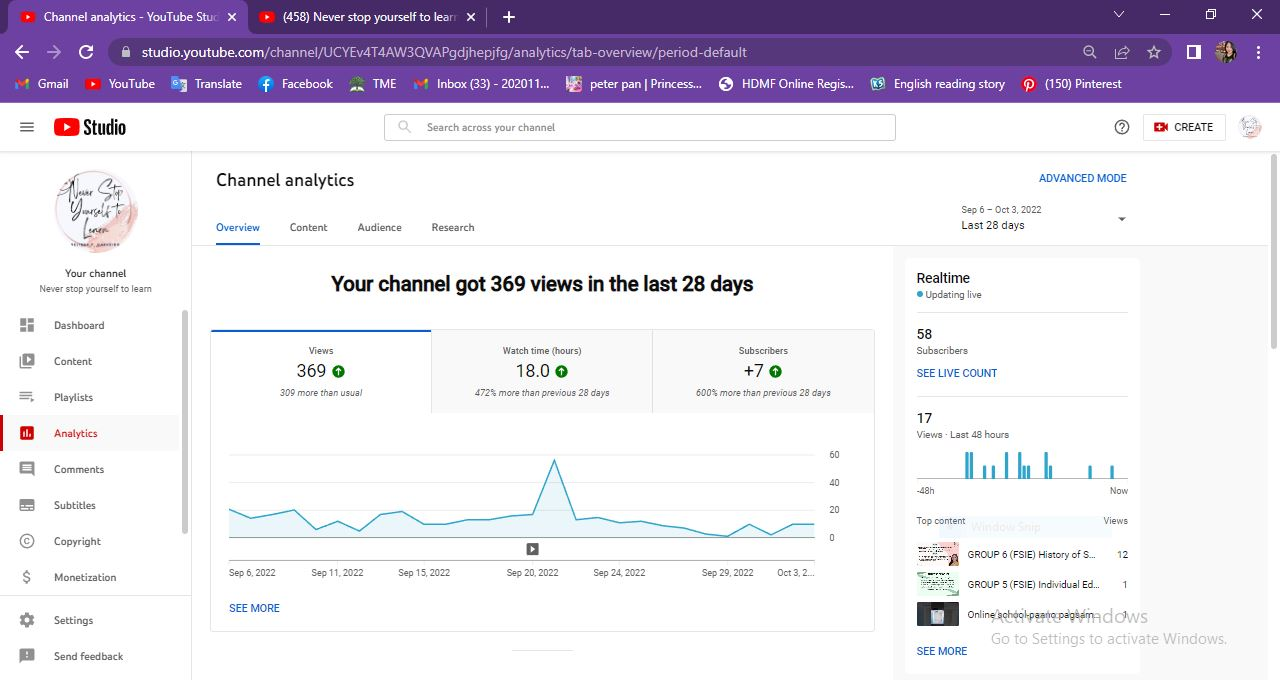
Task: Open ADVANCED MODE link
Action: (x=1082, y=178)
